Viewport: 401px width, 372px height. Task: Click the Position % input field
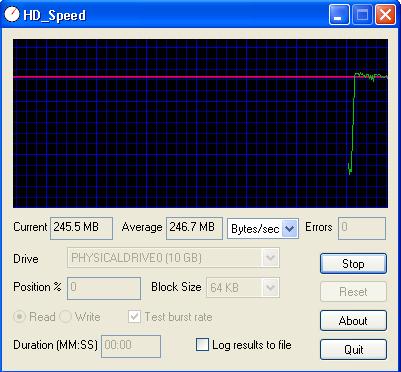tap(104, 288)
